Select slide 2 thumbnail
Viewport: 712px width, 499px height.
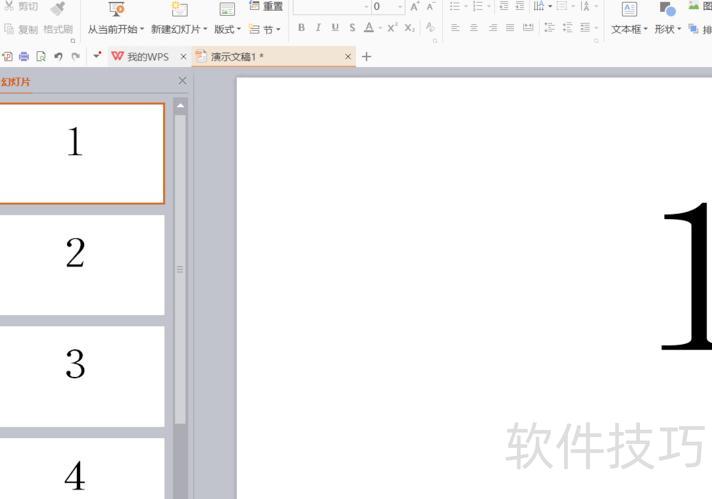82,265
